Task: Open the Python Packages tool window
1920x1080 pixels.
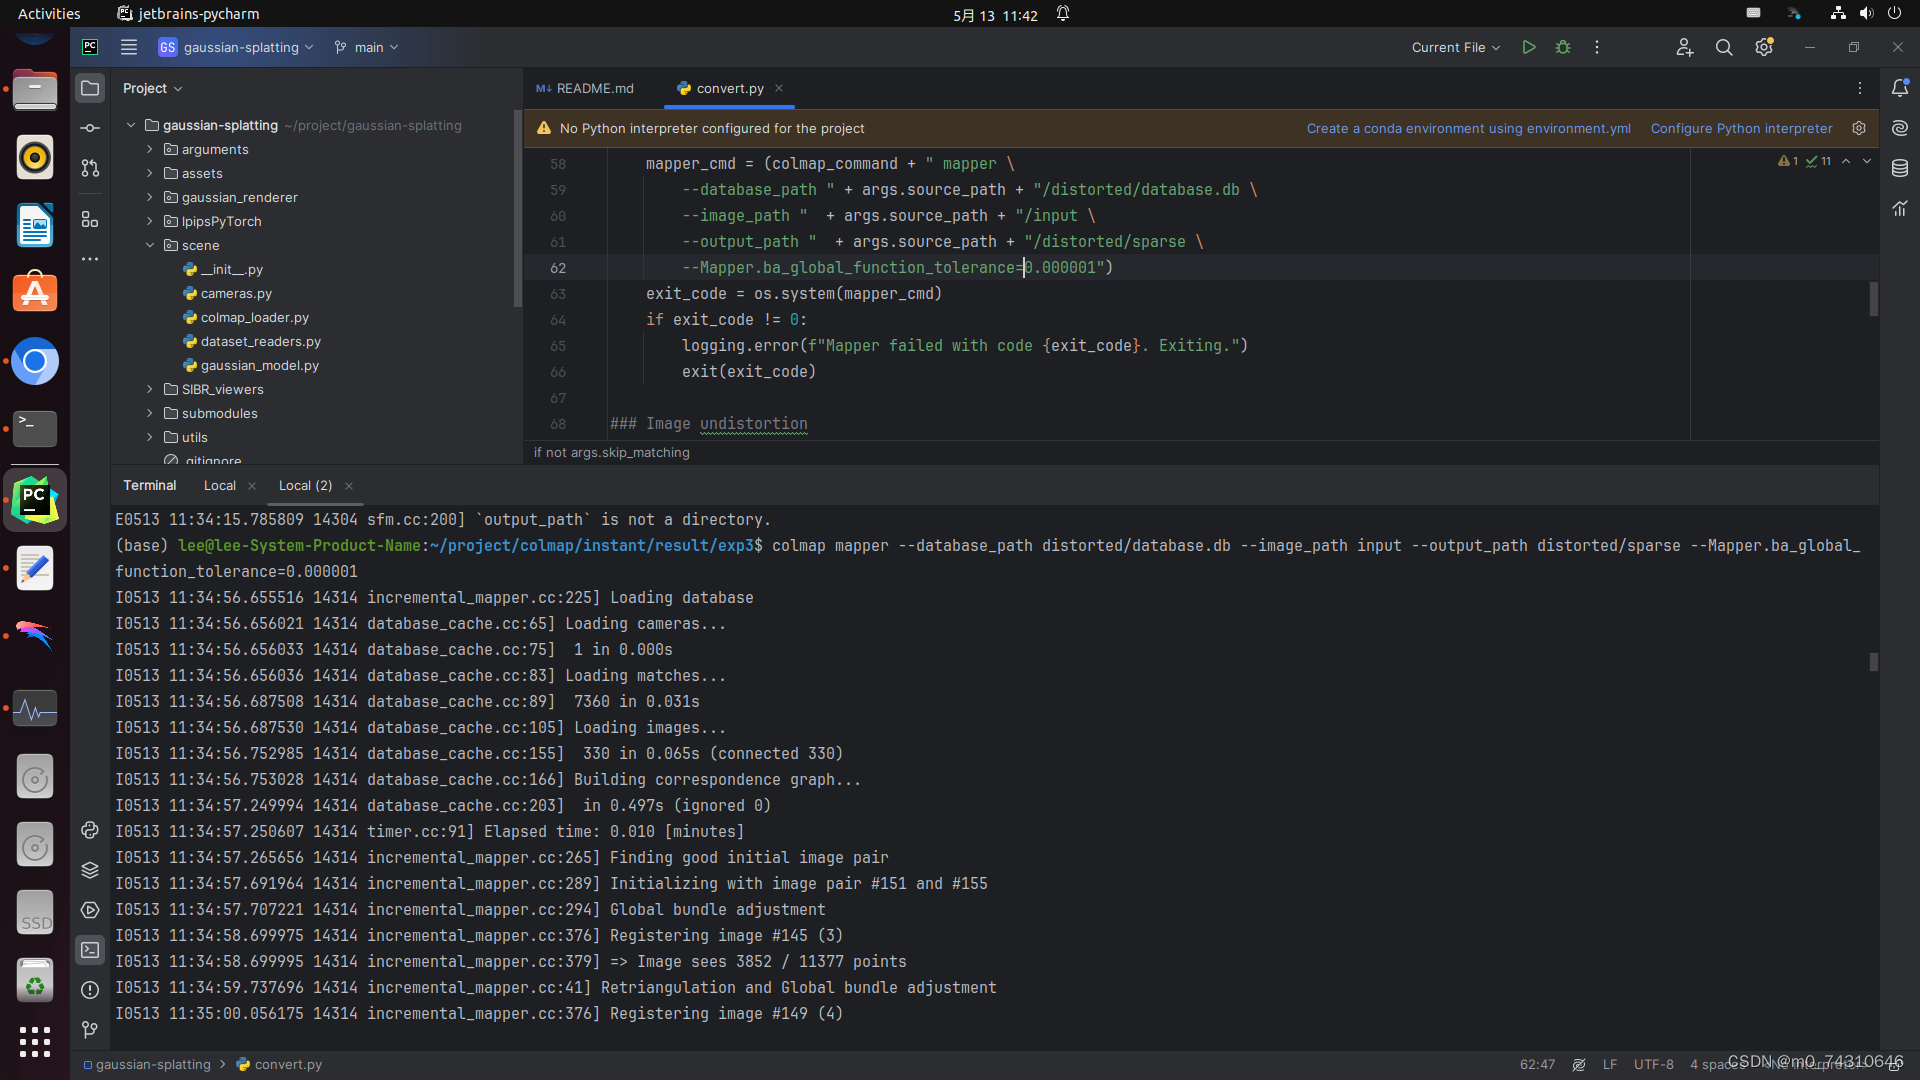Action: (90, 870)
